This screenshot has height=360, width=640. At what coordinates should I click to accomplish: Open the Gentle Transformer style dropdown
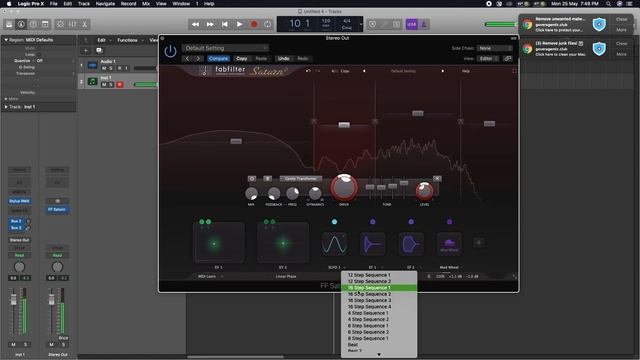tap(301, 179)
